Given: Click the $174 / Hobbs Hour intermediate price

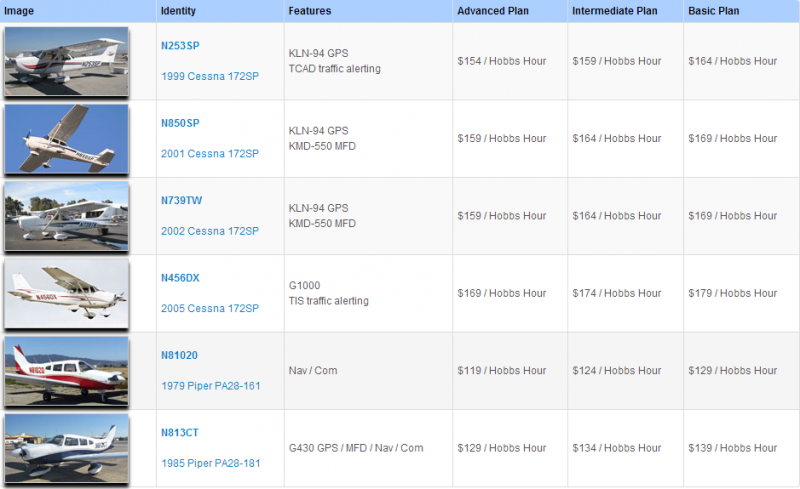Looking at the screenshot, I should pos(616,294).
